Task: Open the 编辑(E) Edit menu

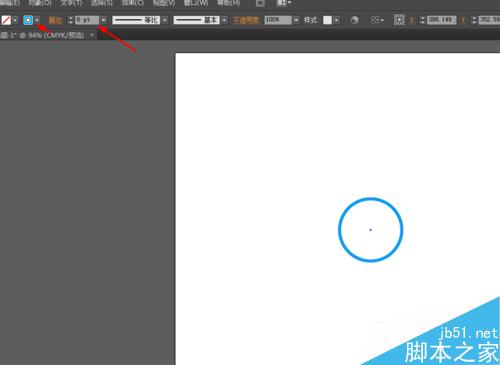Action: point(10,3)
